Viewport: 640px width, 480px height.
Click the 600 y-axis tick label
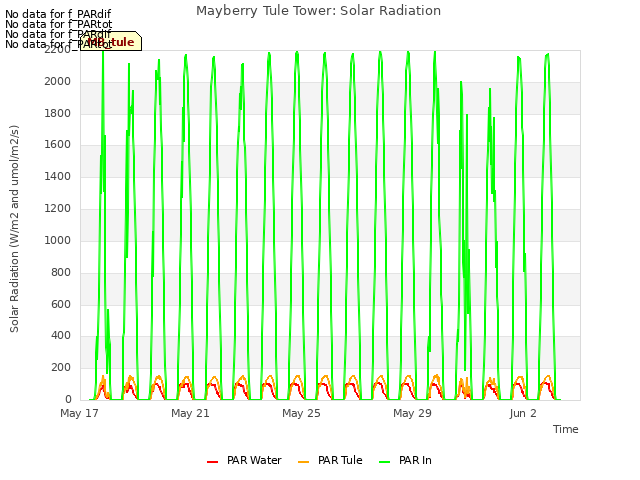pyautogui.click(x=61, y=304)
